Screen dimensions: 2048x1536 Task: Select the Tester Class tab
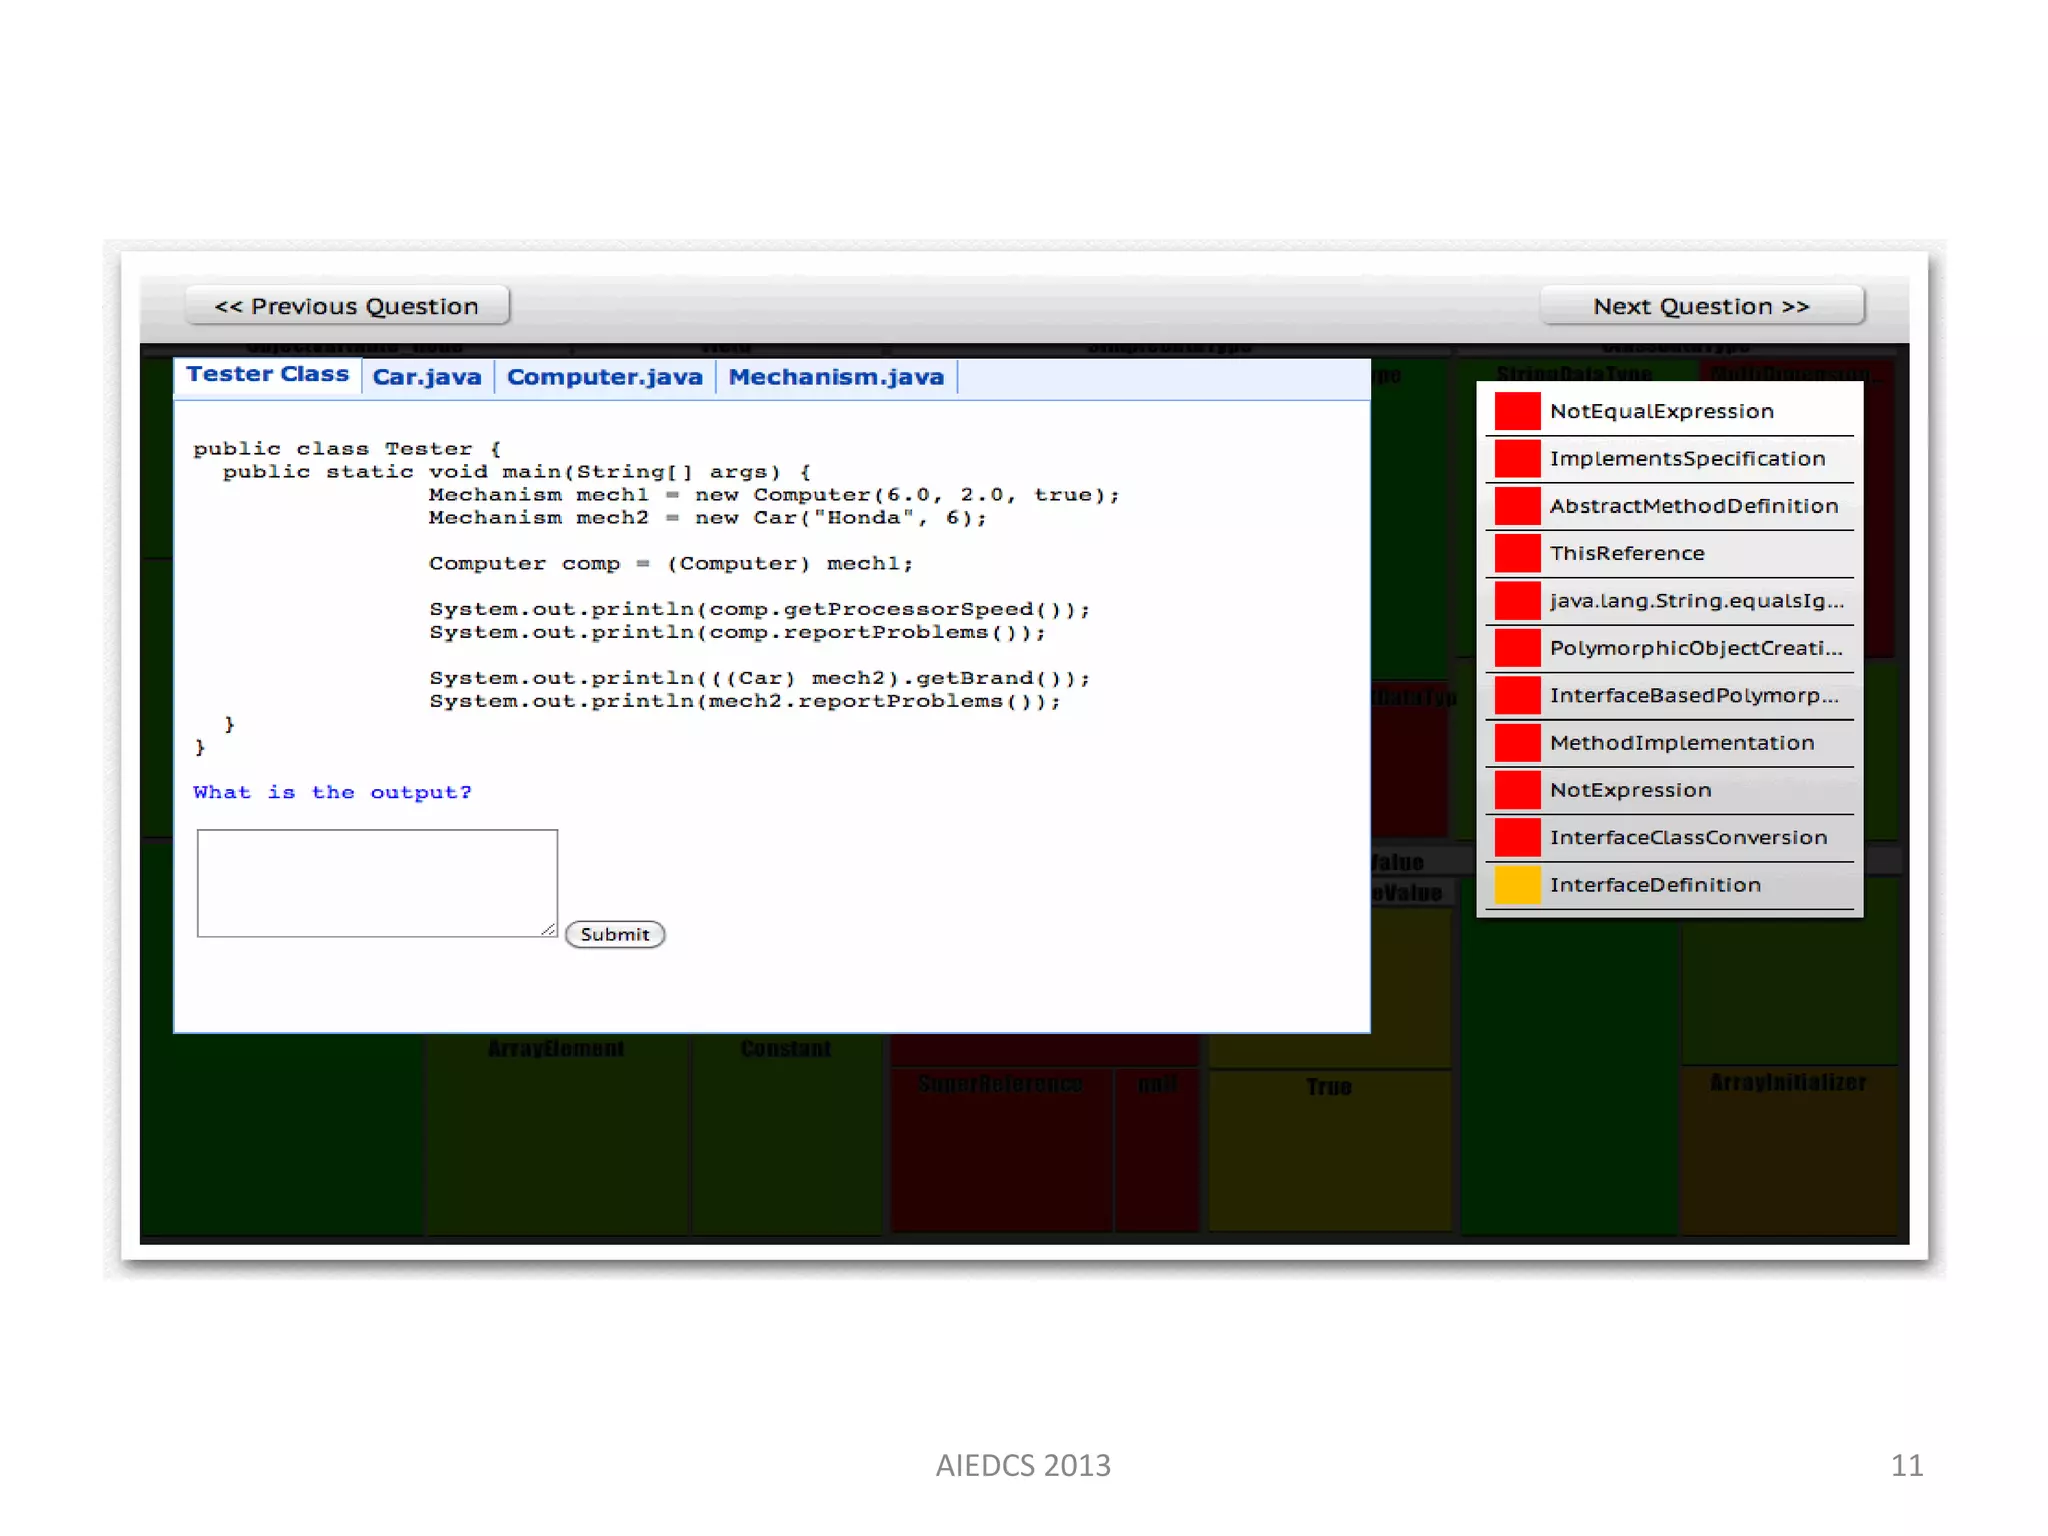[267, 375]
